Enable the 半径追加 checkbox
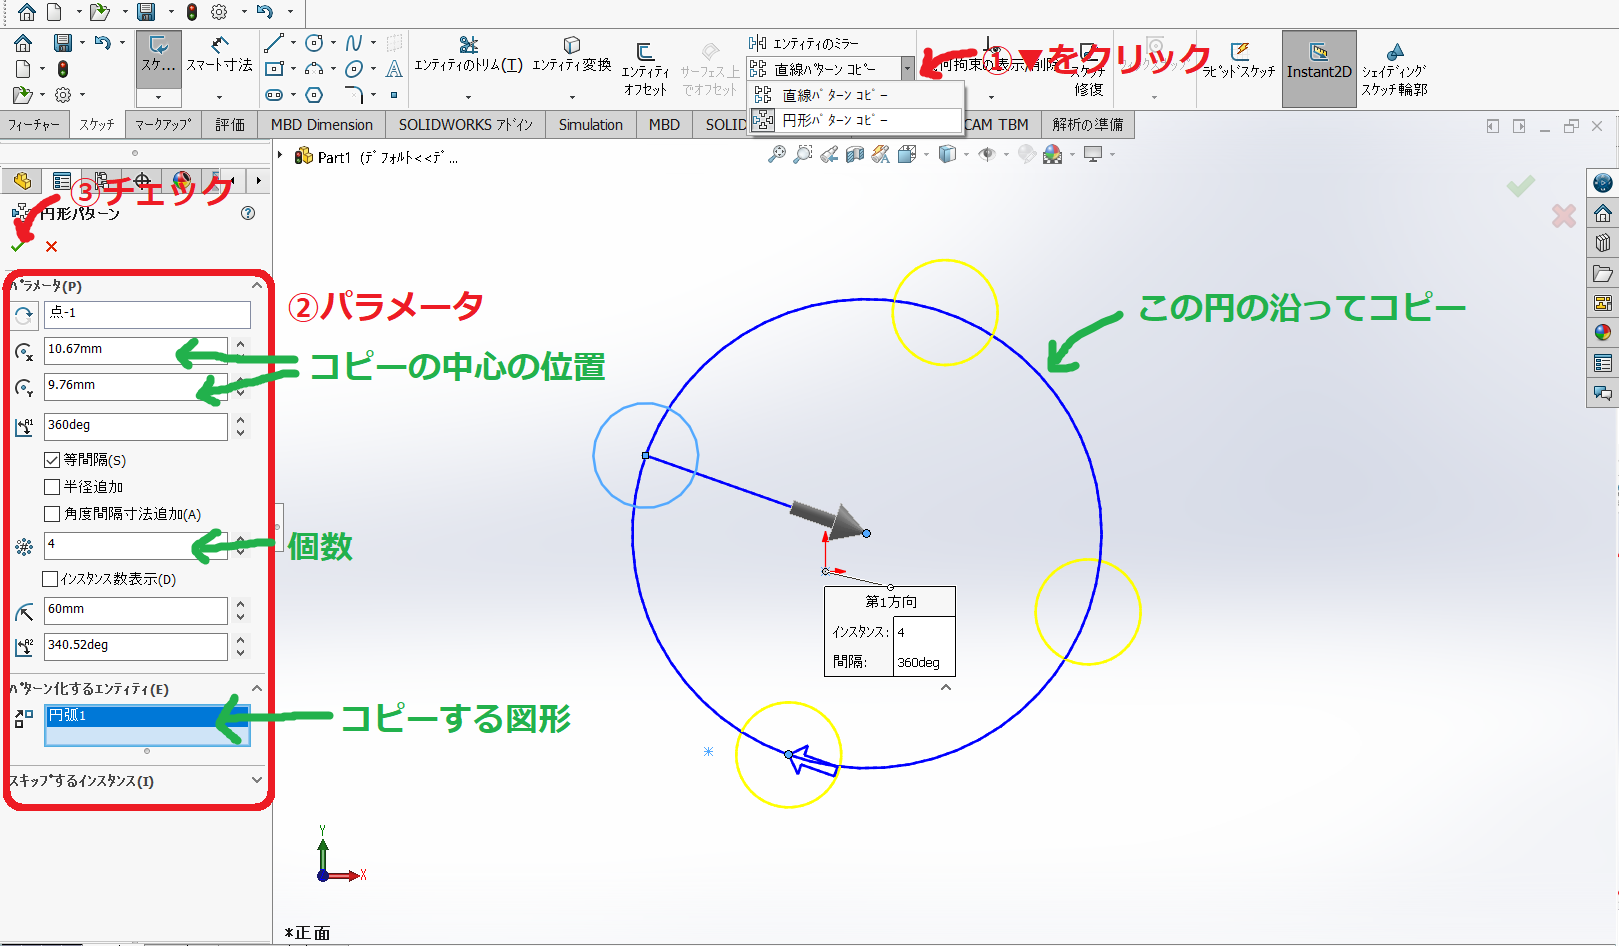This screenshot has height=946, width=1619. [52, 487]
